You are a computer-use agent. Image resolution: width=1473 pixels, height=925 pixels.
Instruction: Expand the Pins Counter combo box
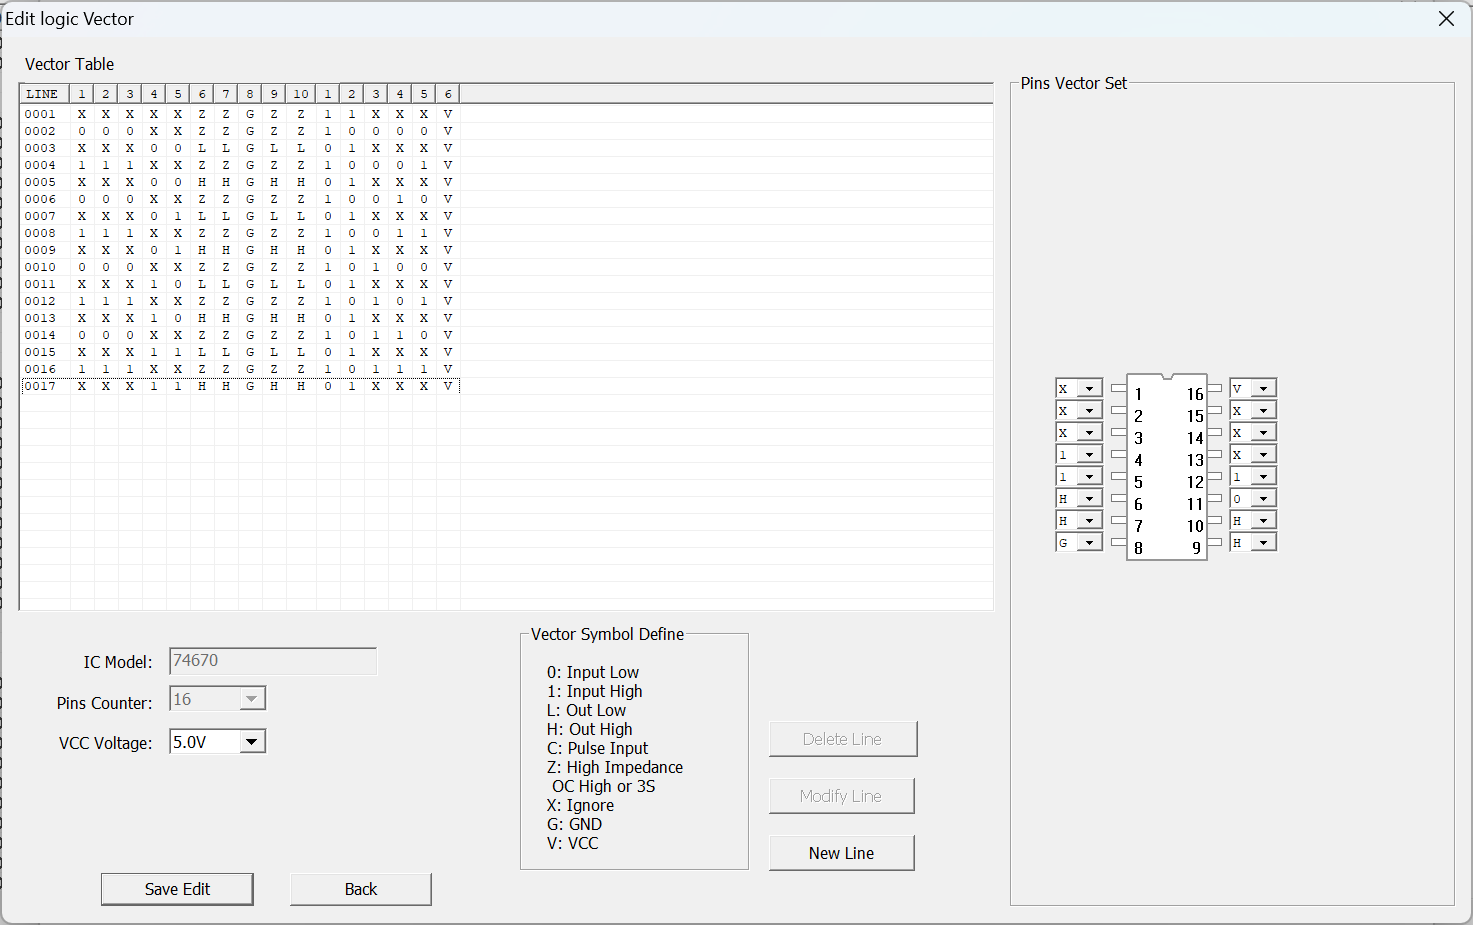click(x=252, y=699)
